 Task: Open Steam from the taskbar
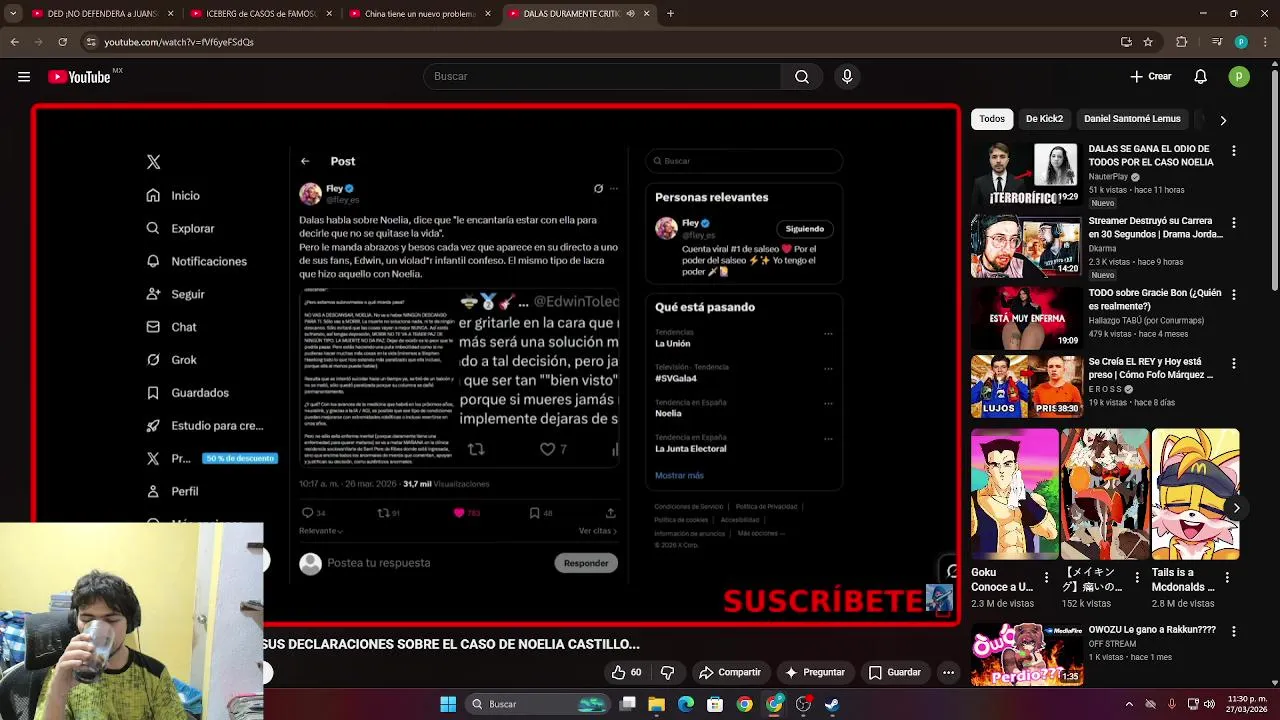(x=832, y=704)
